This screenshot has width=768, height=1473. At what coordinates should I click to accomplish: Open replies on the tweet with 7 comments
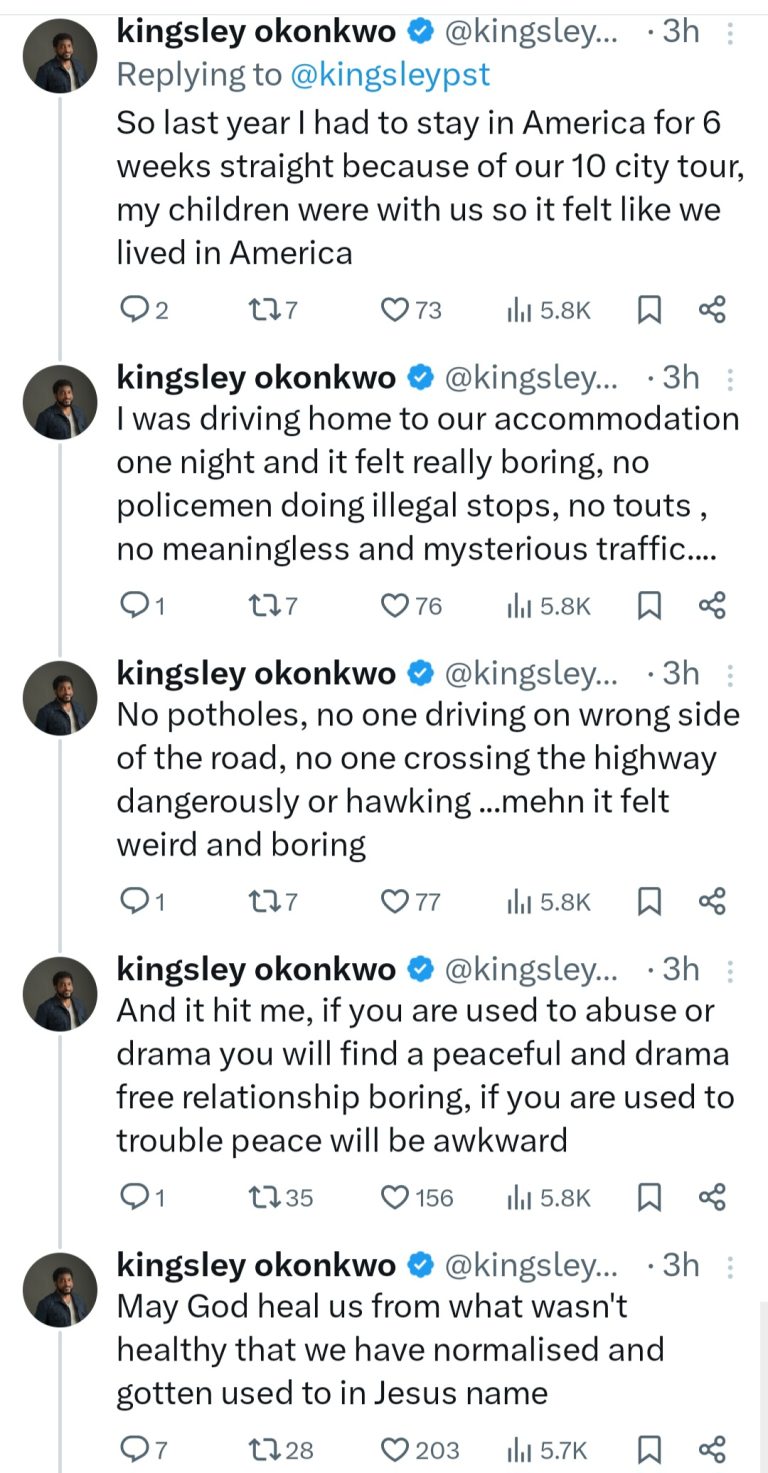point(134,1449)
